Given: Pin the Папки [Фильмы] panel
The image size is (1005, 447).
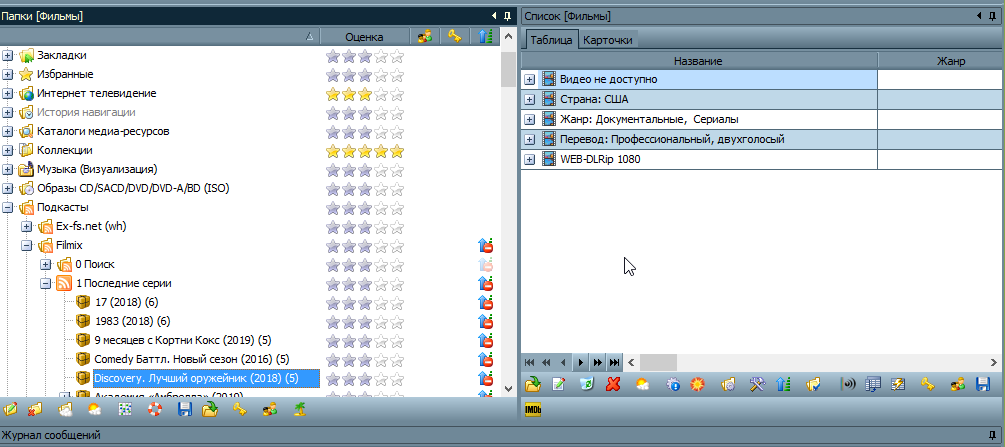Looking at the screenshot, I should coord(508,16).
